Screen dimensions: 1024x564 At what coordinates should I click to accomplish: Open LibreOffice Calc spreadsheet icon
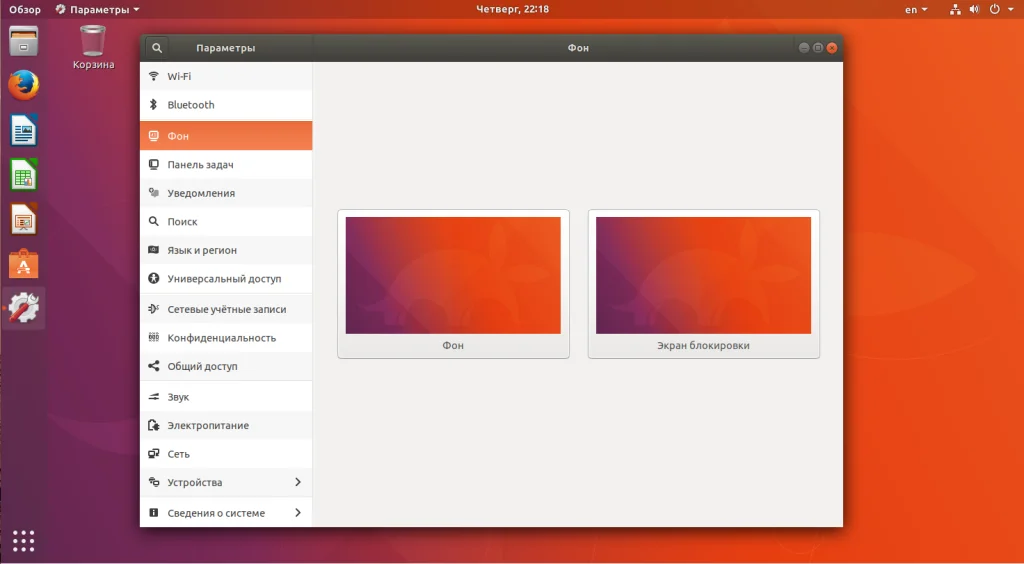tap(24, 175)
